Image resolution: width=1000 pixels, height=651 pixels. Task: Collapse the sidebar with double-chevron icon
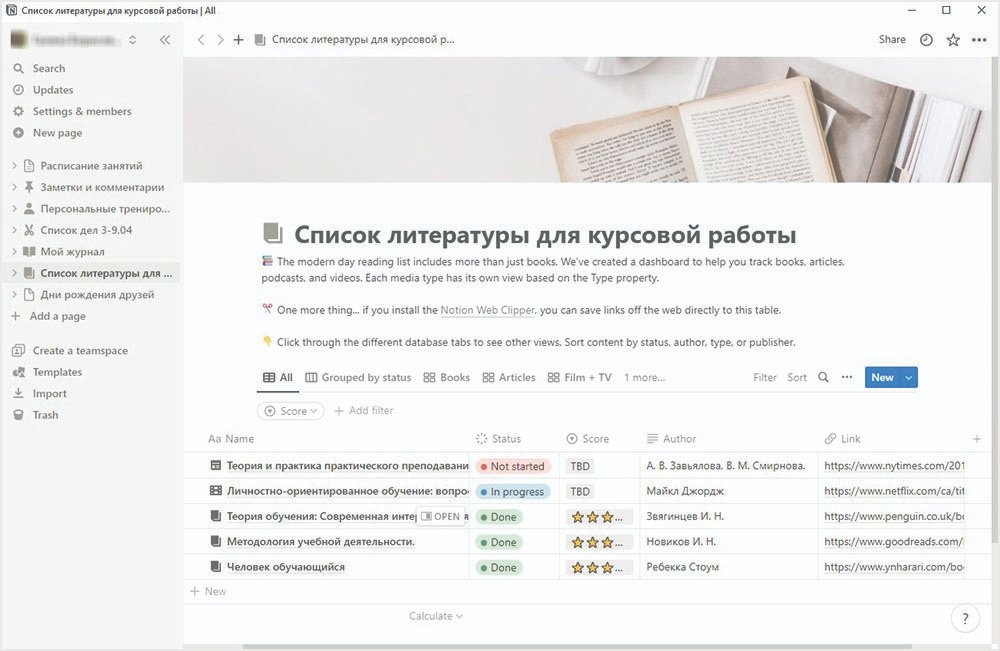(x=165, y=40)
